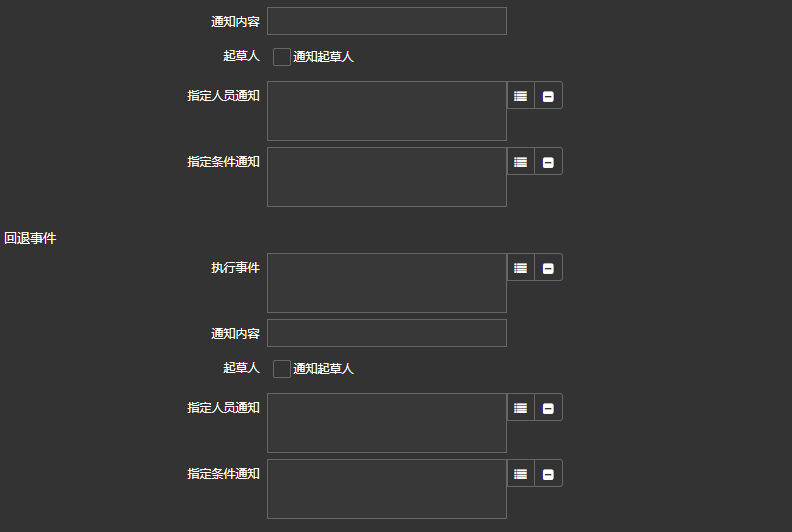
Task: Click minus icon for 指定条件通知 under 回退事件
Action: tap(548, 474)
